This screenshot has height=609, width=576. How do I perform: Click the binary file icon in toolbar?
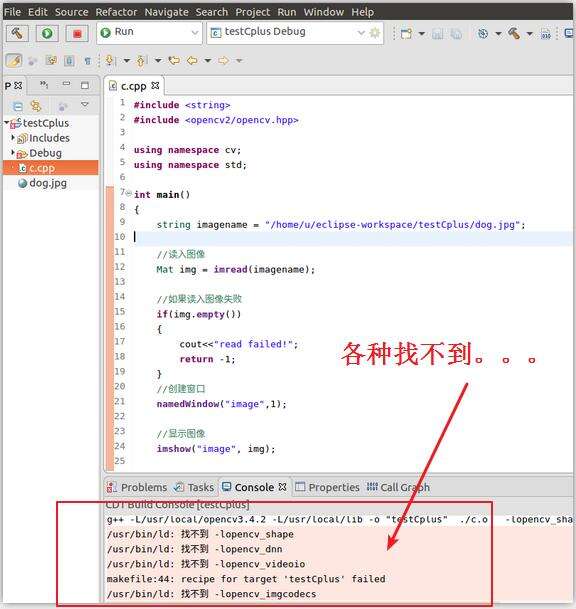point(545,34)
